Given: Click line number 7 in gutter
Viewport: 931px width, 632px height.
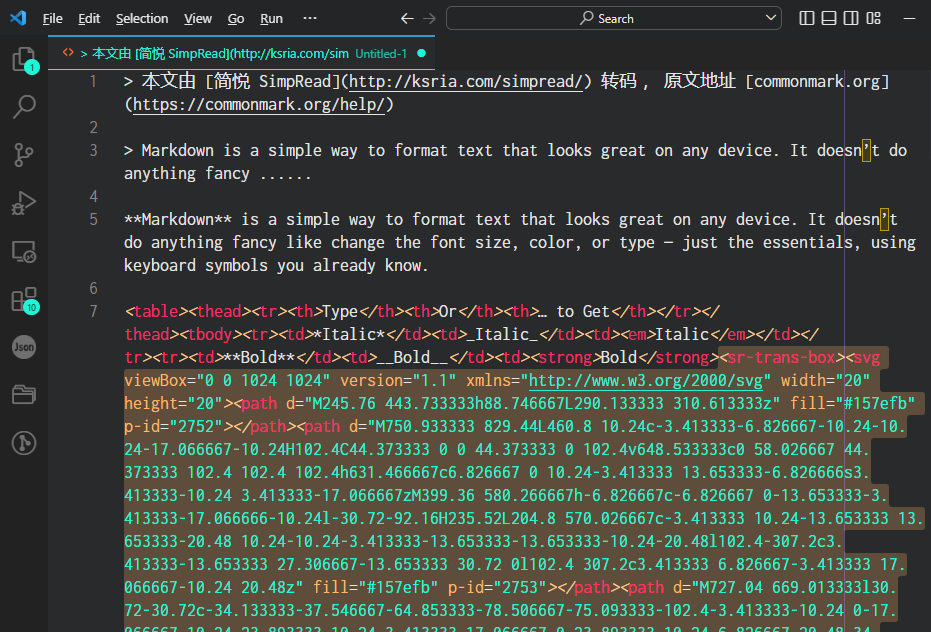Looking at the screenshot, I should (x=93, y=311).
